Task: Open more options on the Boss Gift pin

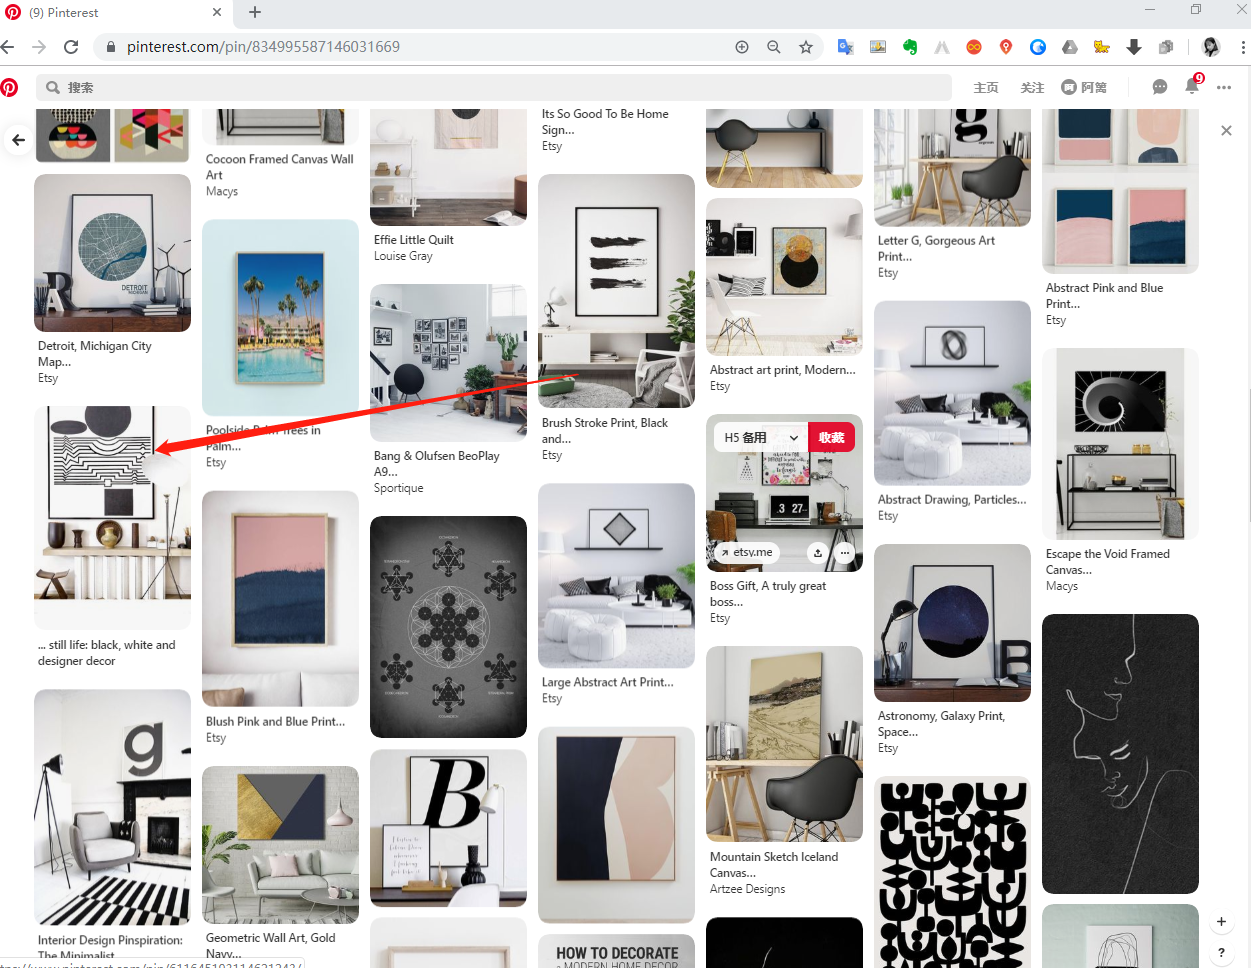Action: [844, 553]
